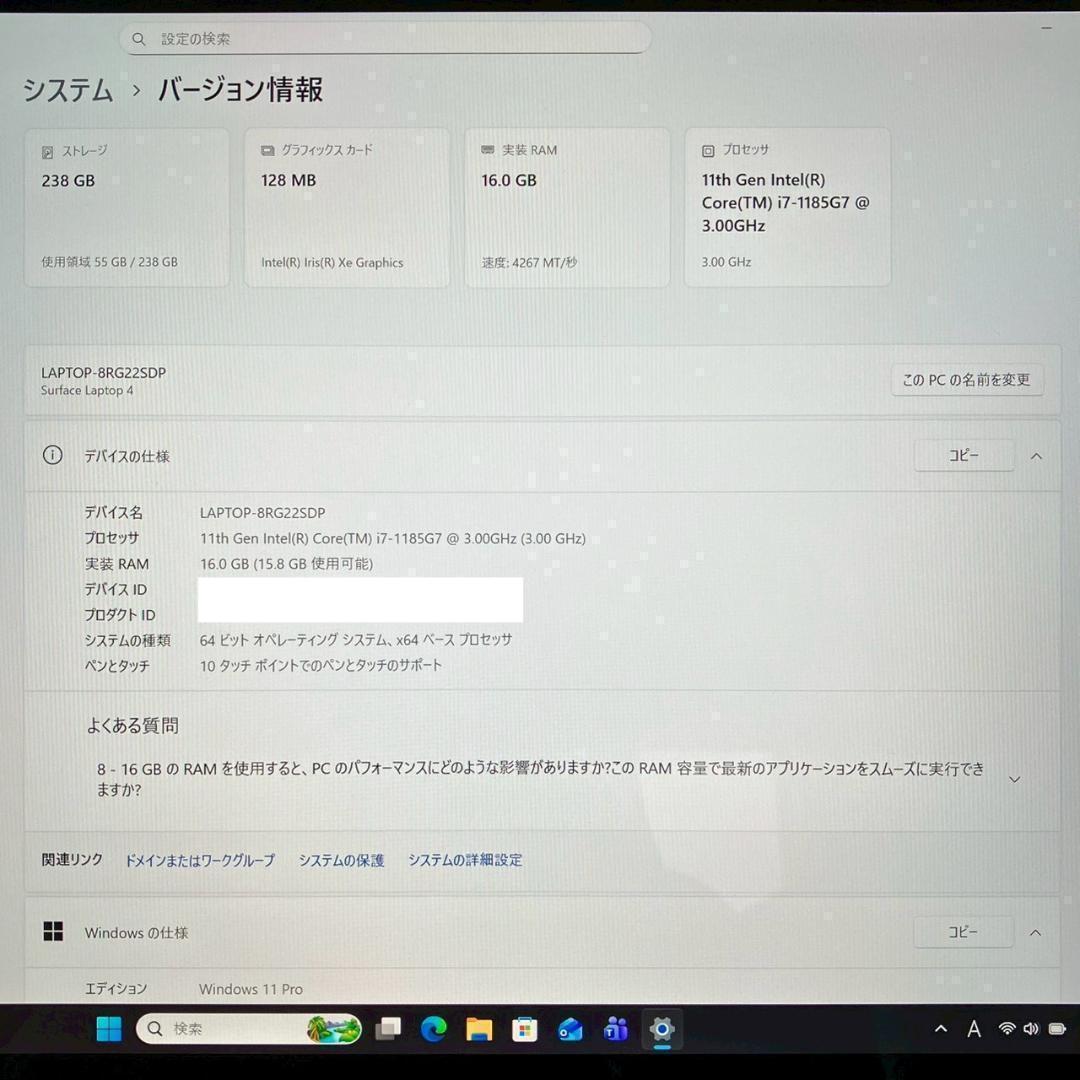Screen dimensions: 1080x1080
Task: Collapse the デバイスの仕様 section
Action: point(1036,455)
